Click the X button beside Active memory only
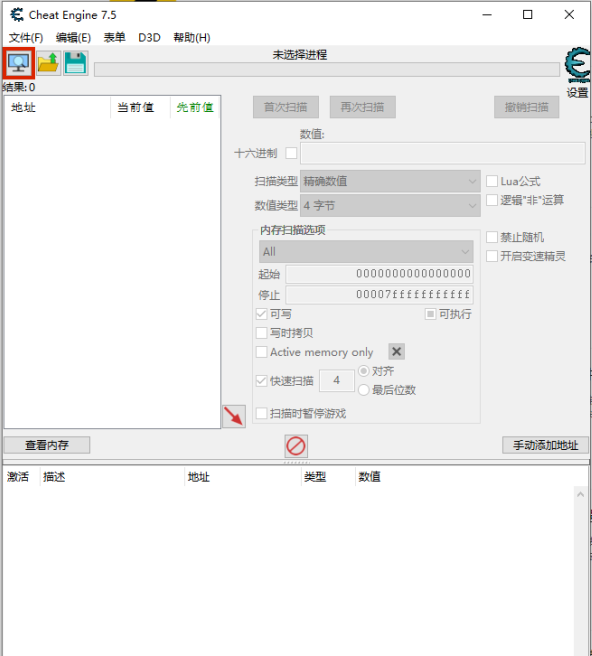Viewport: 592px width, 656px height. click(x=397, y=351)
